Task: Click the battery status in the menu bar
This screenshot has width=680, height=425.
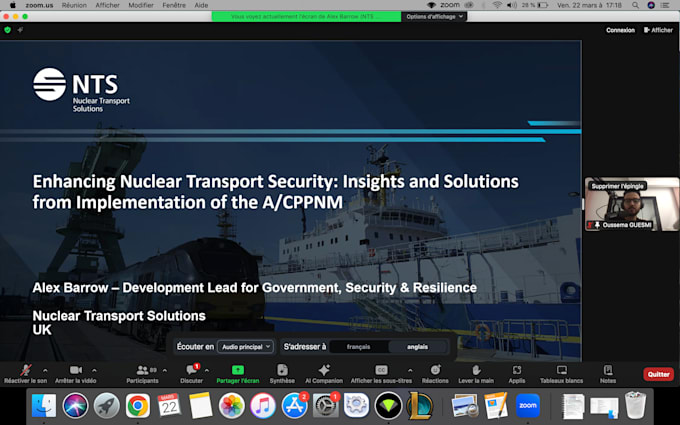Action: click(x=534, y=5)
